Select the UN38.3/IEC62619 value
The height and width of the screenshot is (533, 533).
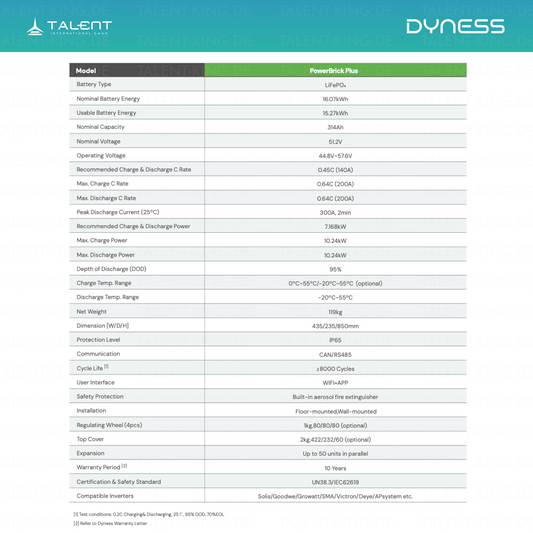point(335,482)
